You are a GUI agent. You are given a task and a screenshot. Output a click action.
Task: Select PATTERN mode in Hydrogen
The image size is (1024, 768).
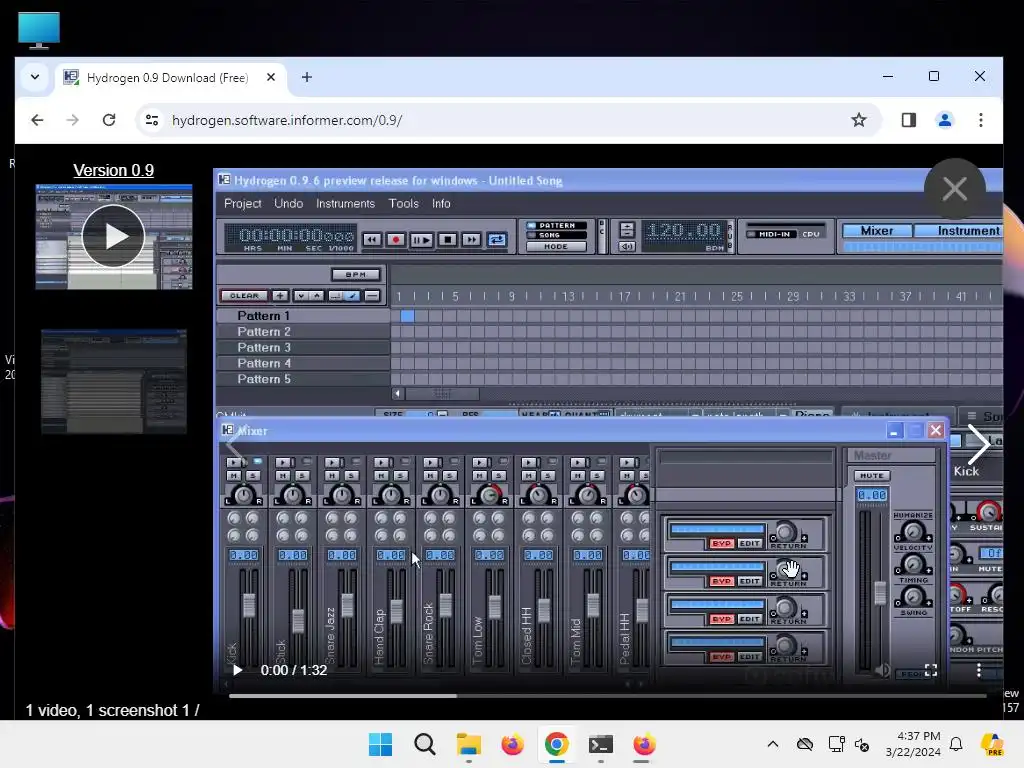pyautogui.click(x=556, y=225)
